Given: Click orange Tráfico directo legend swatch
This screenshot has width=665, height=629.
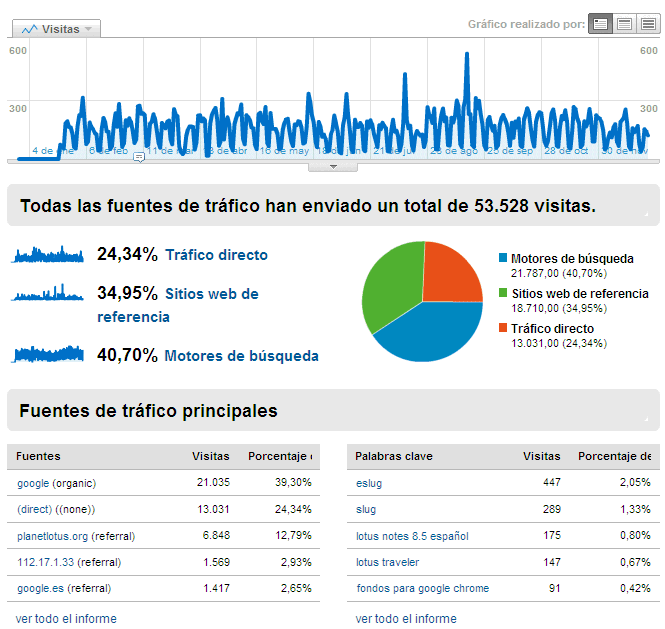Looking at the screenshot, I should (503, 327).
